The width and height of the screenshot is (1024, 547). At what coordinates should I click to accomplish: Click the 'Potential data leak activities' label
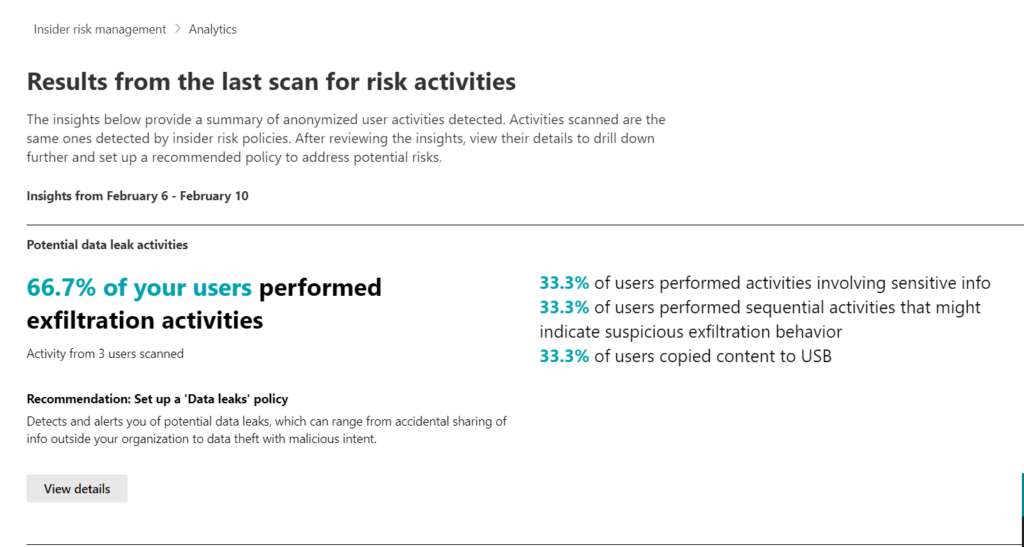pos(107,244)
